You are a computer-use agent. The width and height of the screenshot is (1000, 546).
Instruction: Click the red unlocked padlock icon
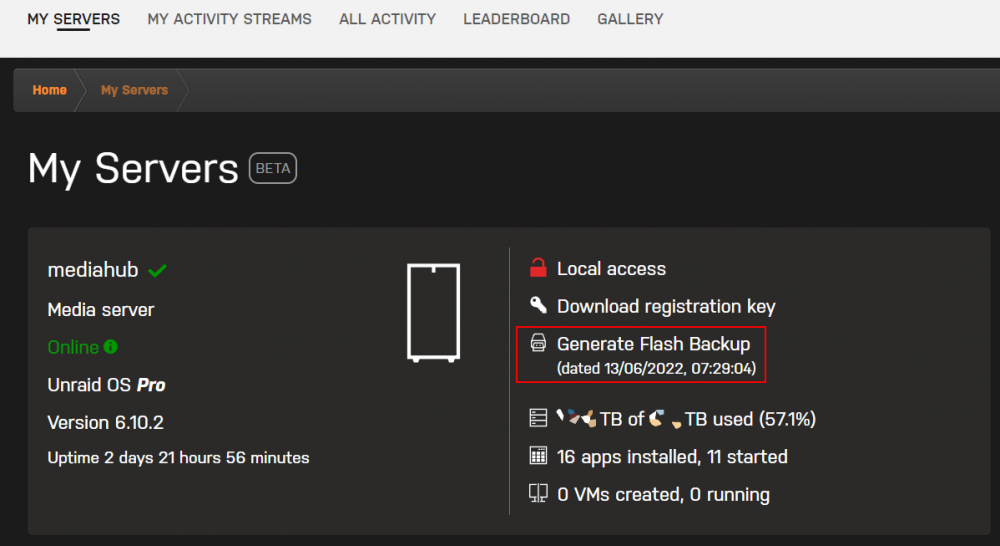click(x=538, y=268)
